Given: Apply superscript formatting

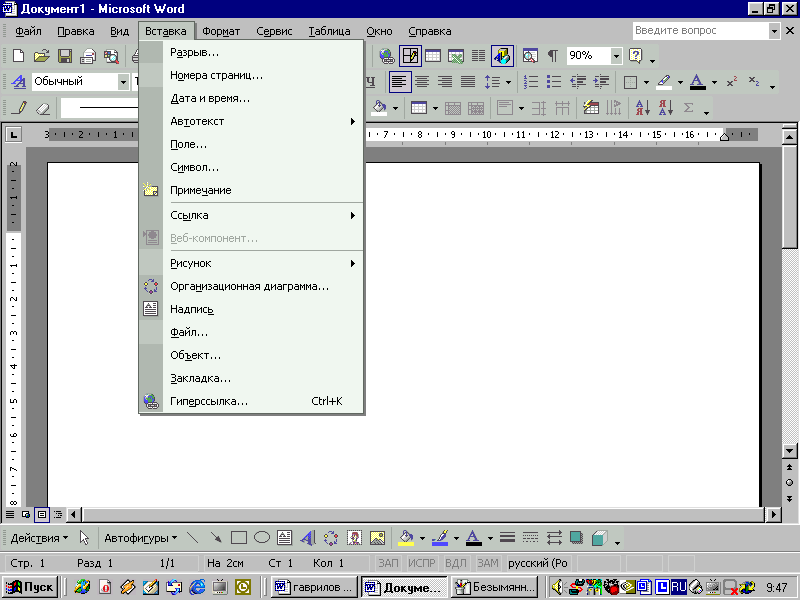Looking at the screenshot, I should (x=732, y=82).
